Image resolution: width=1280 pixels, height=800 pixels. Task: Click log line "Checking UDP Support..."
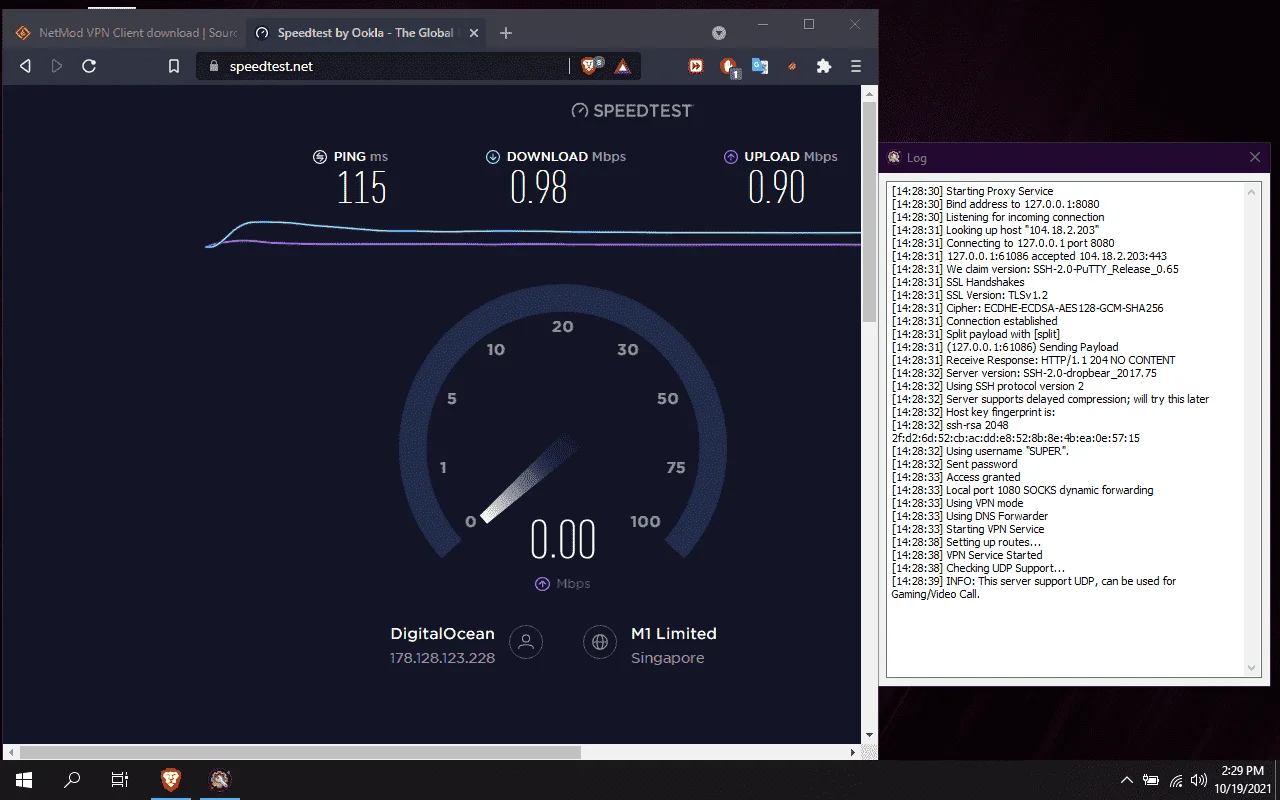978,568
